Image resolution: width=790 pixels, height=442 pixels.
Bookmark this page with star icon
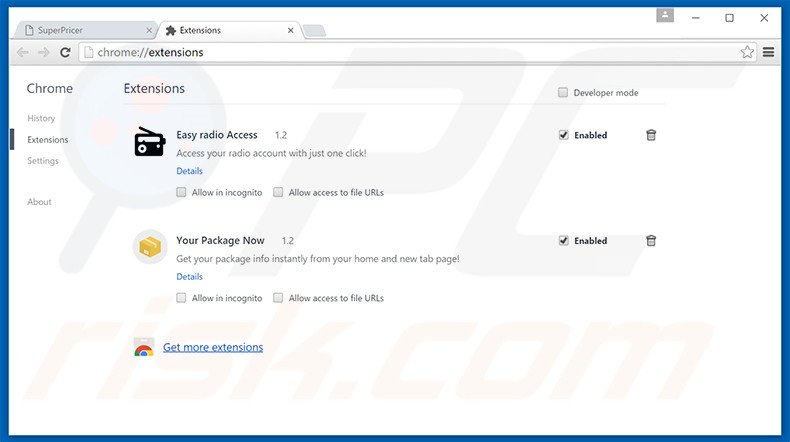747,52
